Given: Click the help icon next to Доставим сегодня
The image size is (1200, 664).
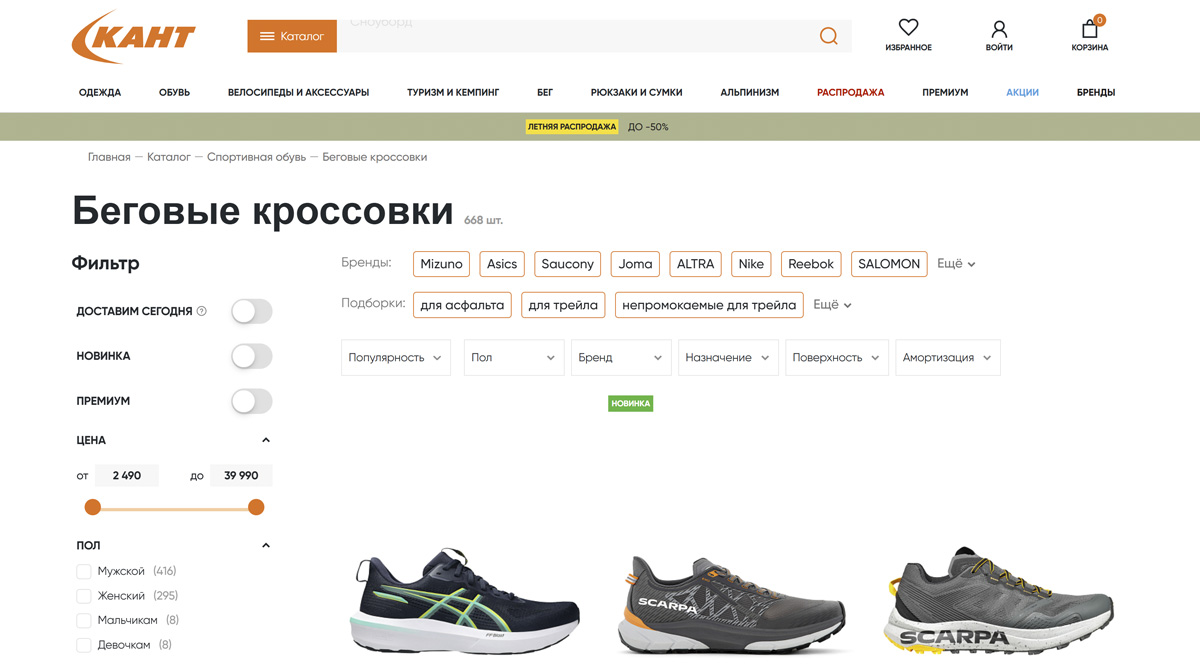Looking at the screenshot, I should point(202,311).
